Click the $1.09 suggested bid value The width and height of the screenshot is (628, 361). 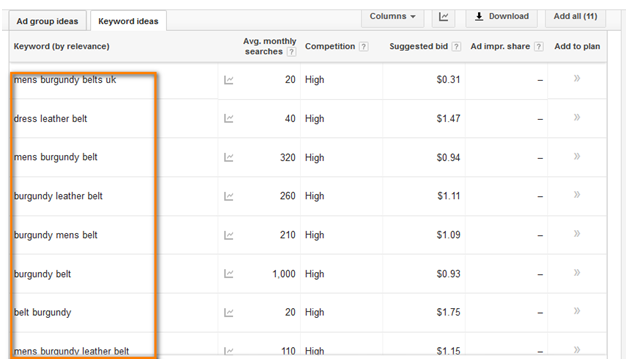click(448, 235)
